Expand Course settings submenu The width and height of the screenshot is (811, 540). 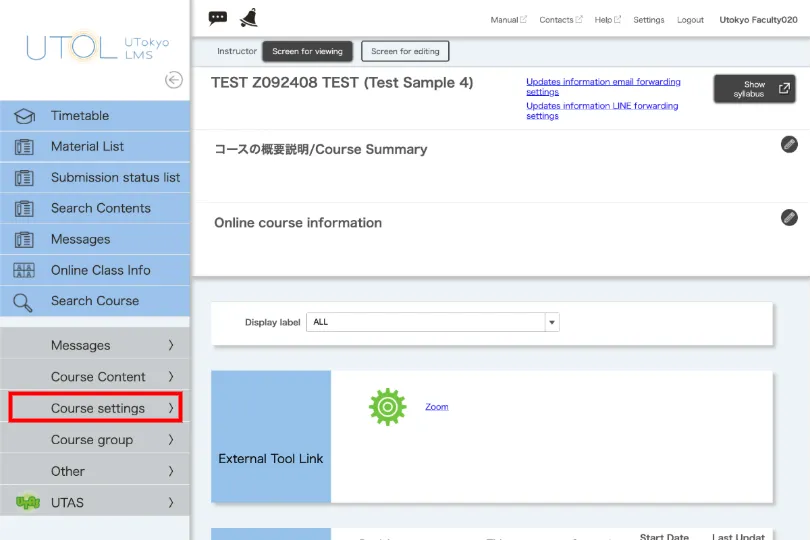point(95,408)
